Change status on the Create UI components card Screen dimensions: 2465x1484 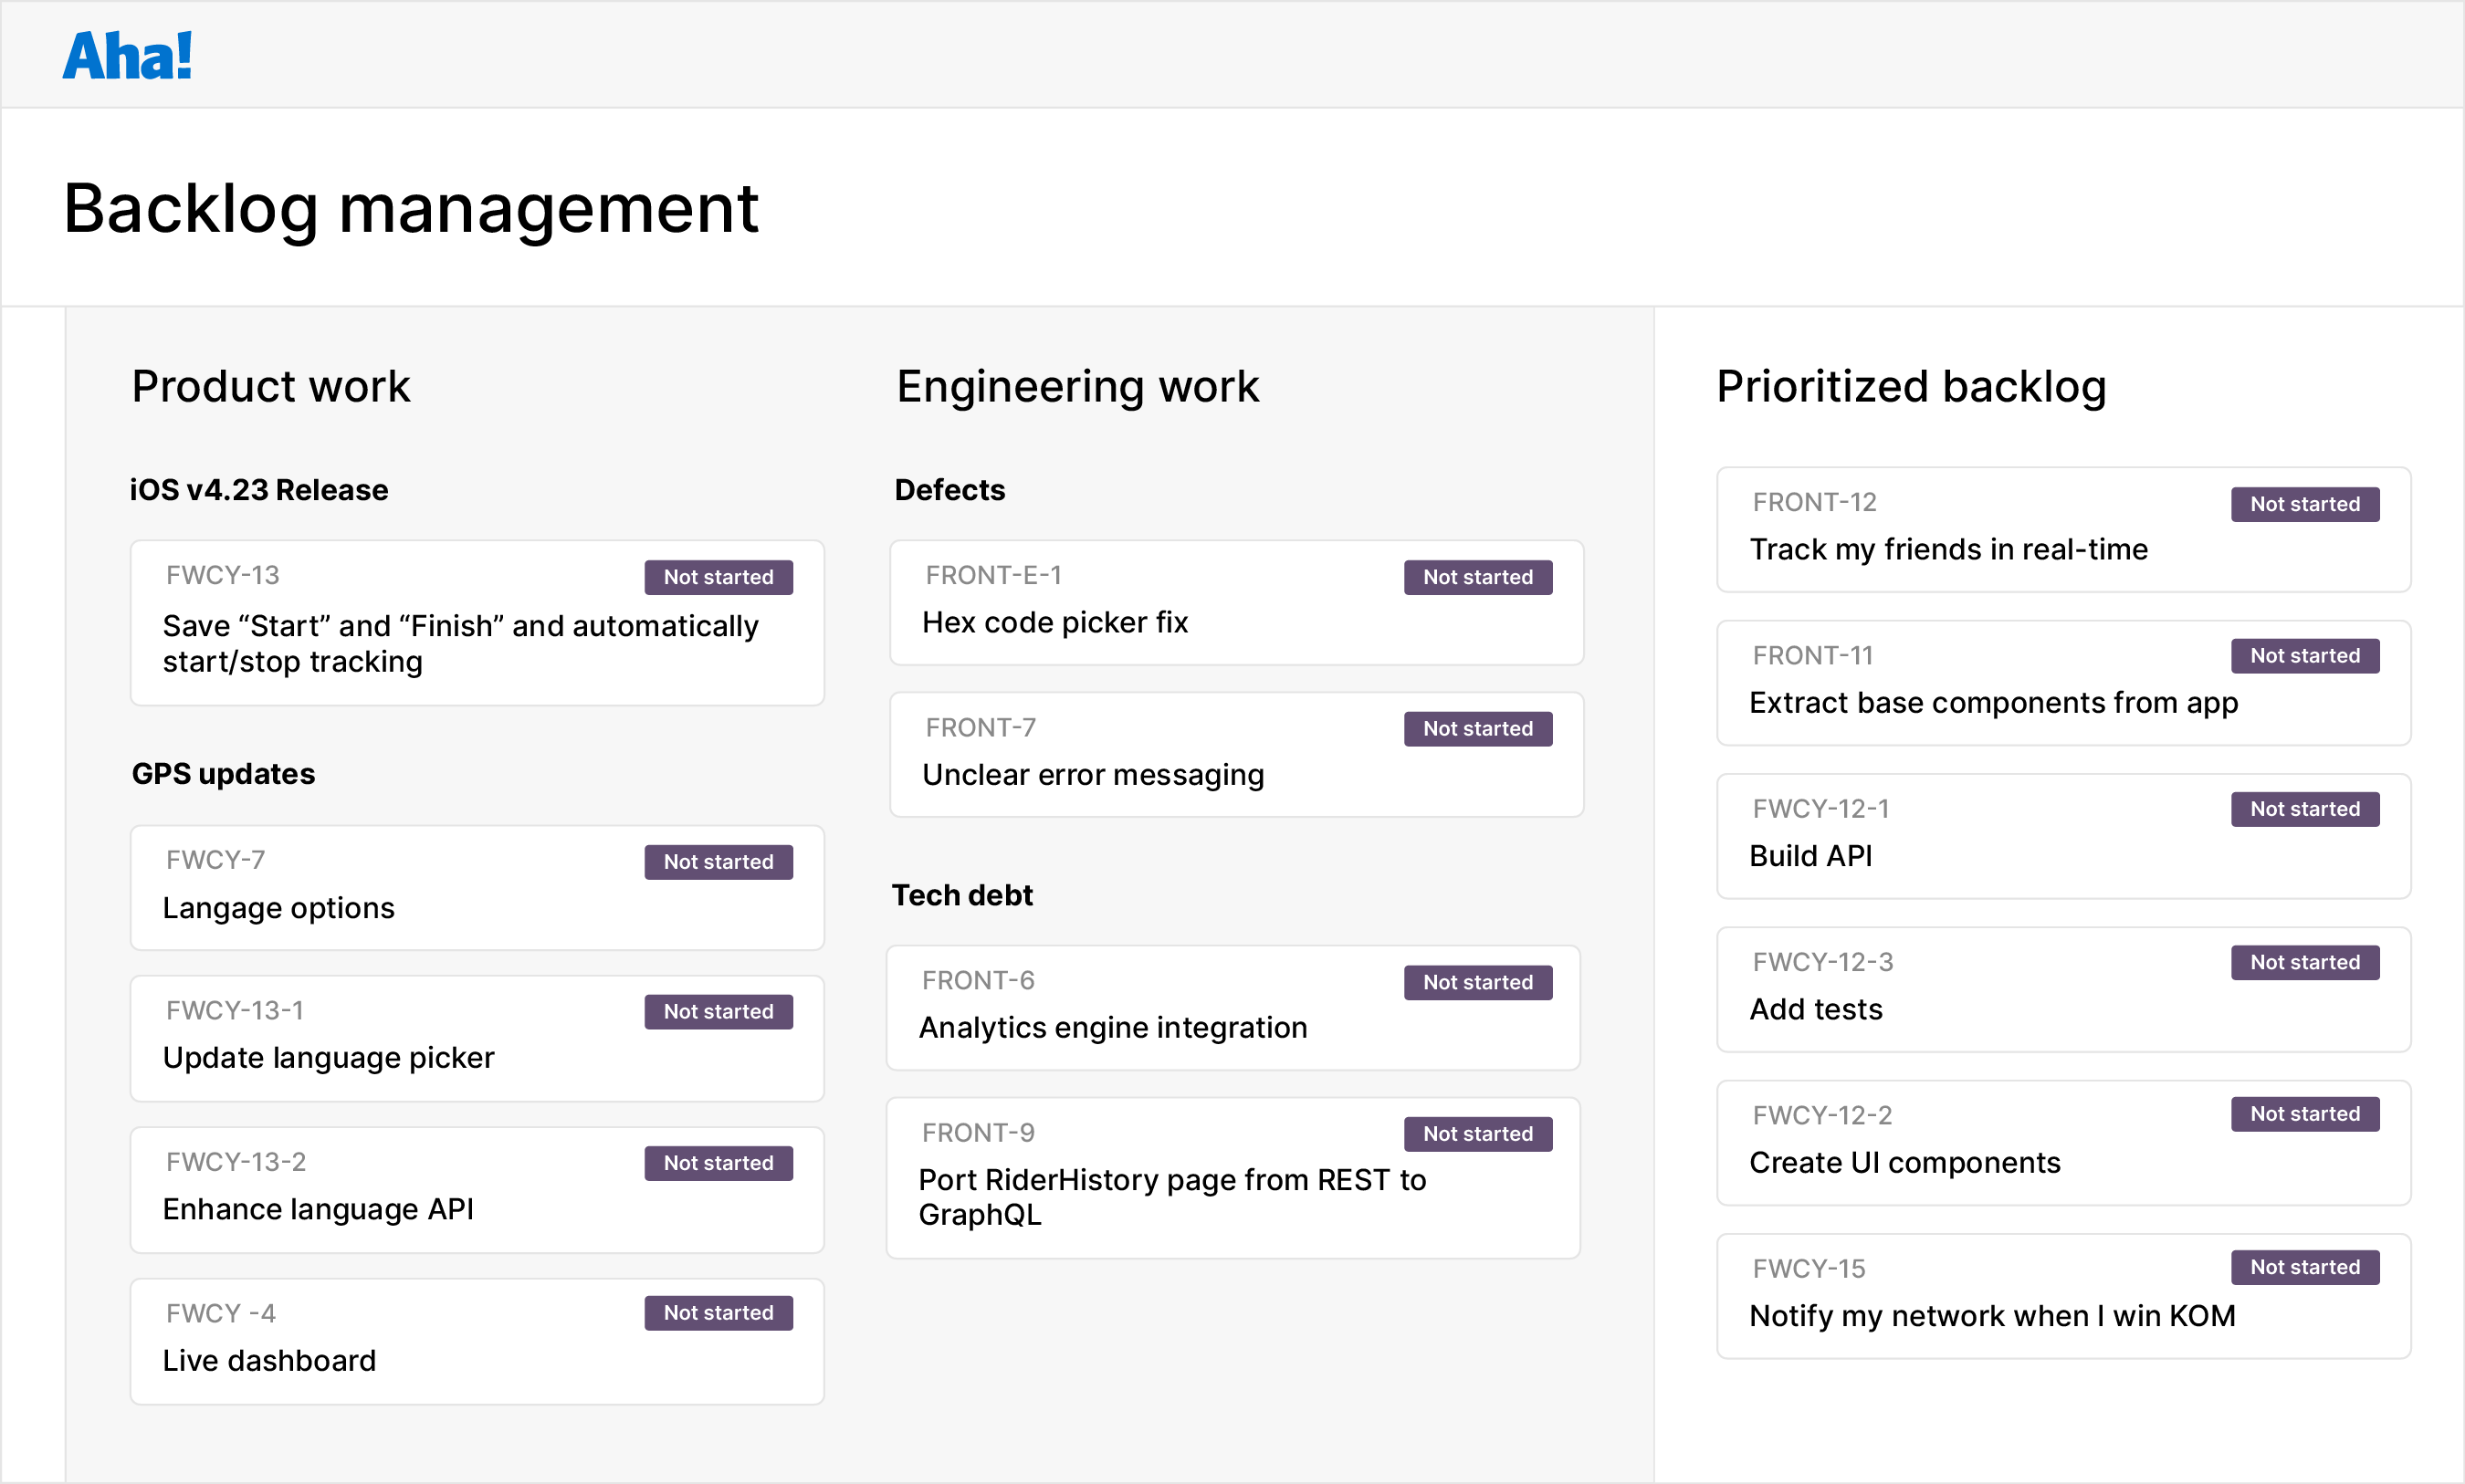pyautogui.click(x=2304, y=1113)
